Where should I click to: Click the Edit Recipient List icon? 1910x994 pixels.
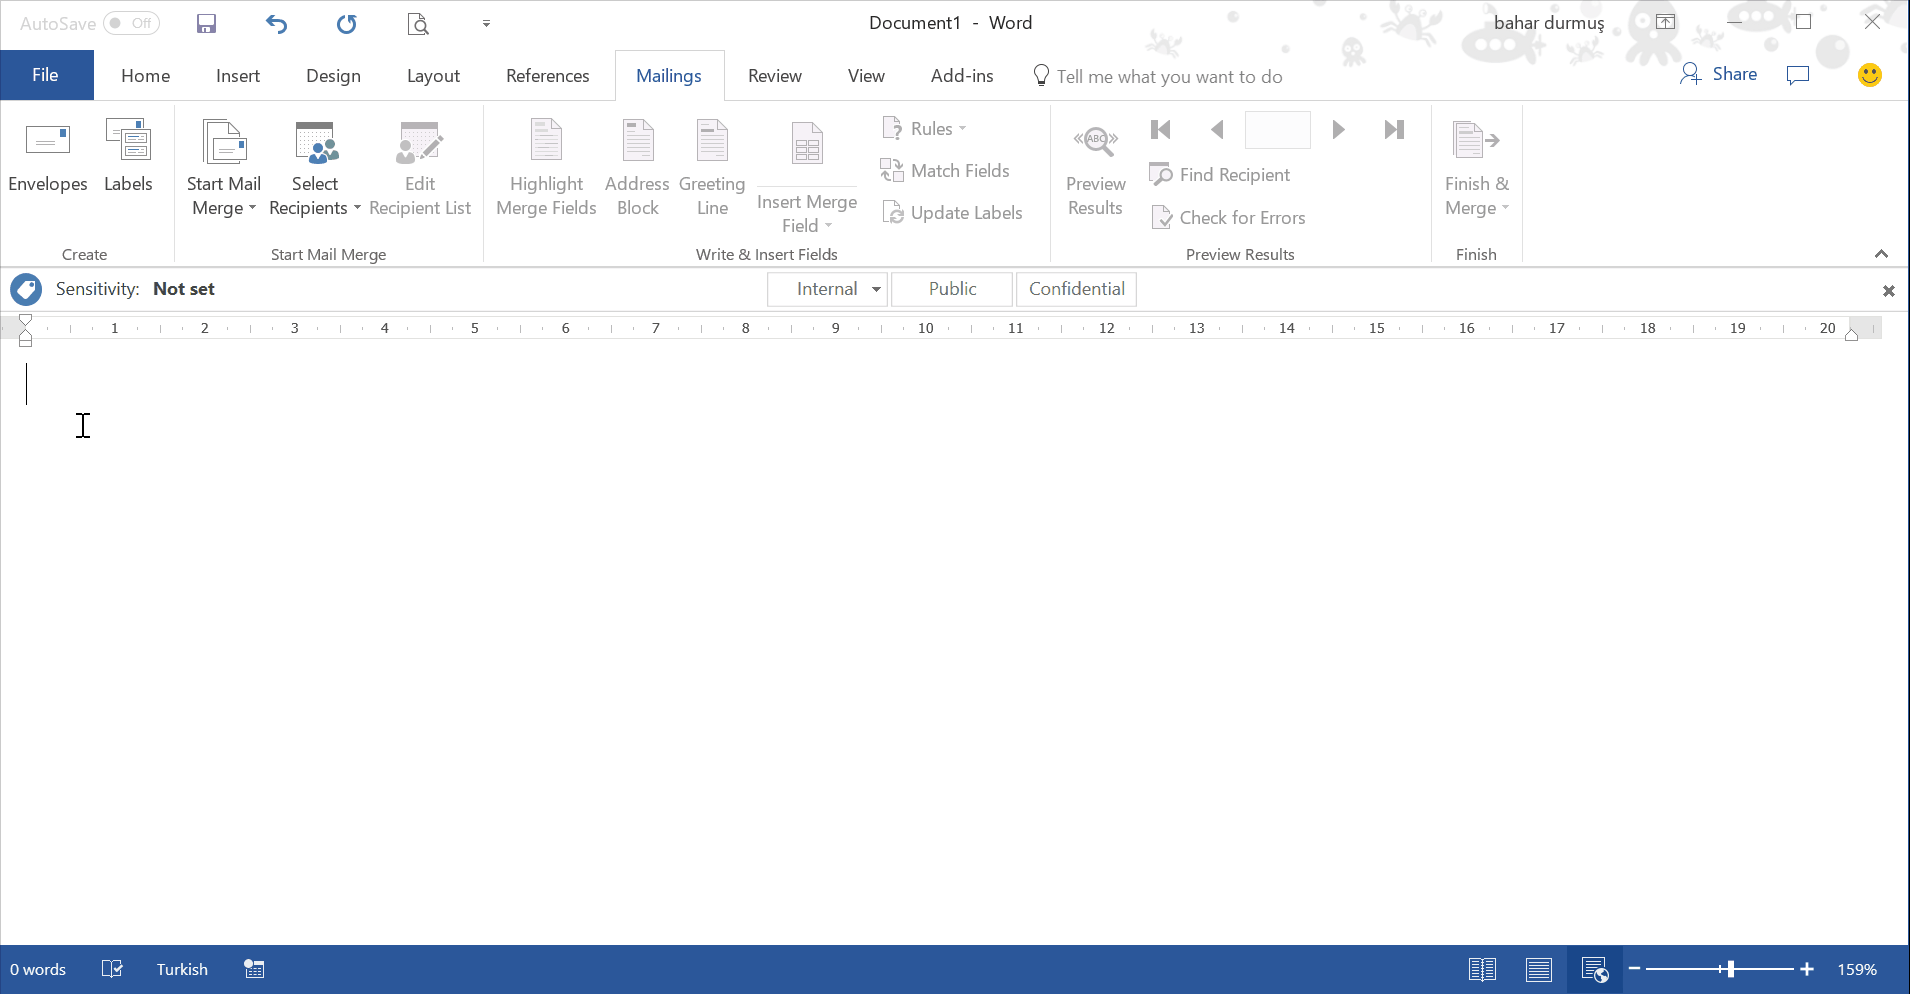click(x=420, y=143)
